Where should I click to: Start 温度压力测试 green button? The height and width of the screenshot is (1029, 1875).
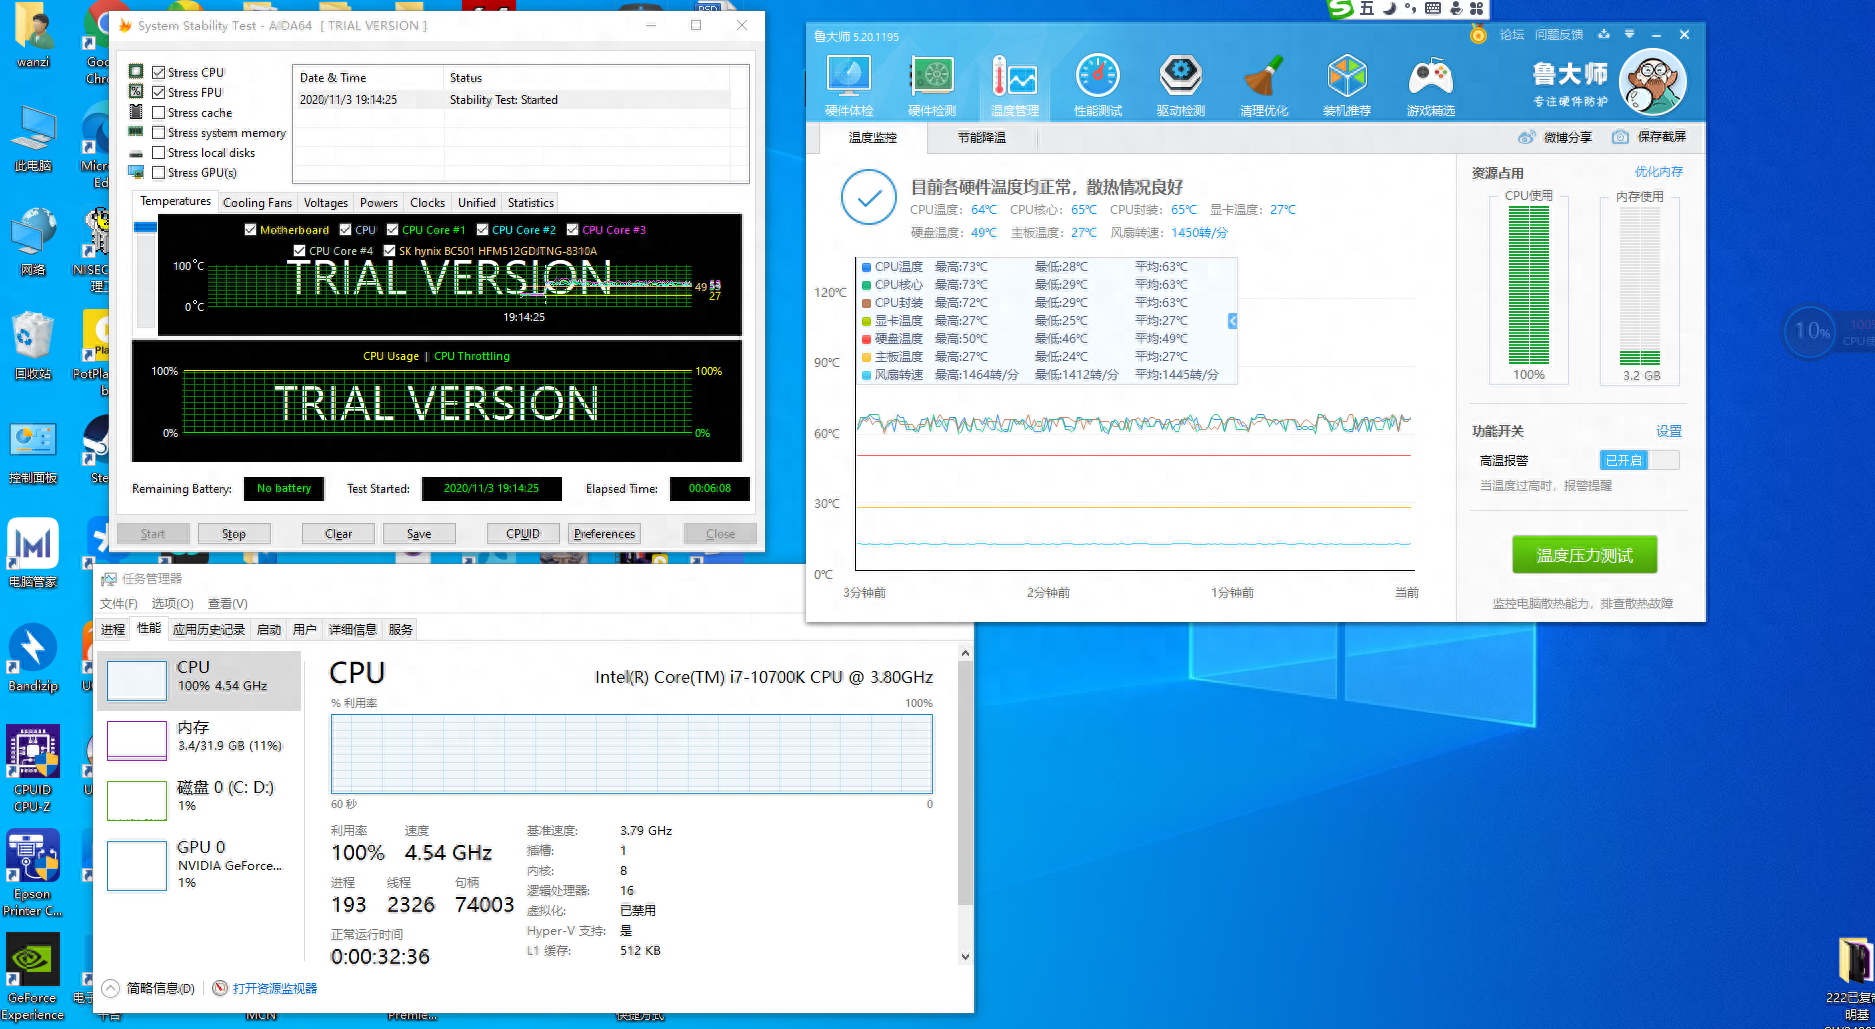click(x=1584, y=555)
